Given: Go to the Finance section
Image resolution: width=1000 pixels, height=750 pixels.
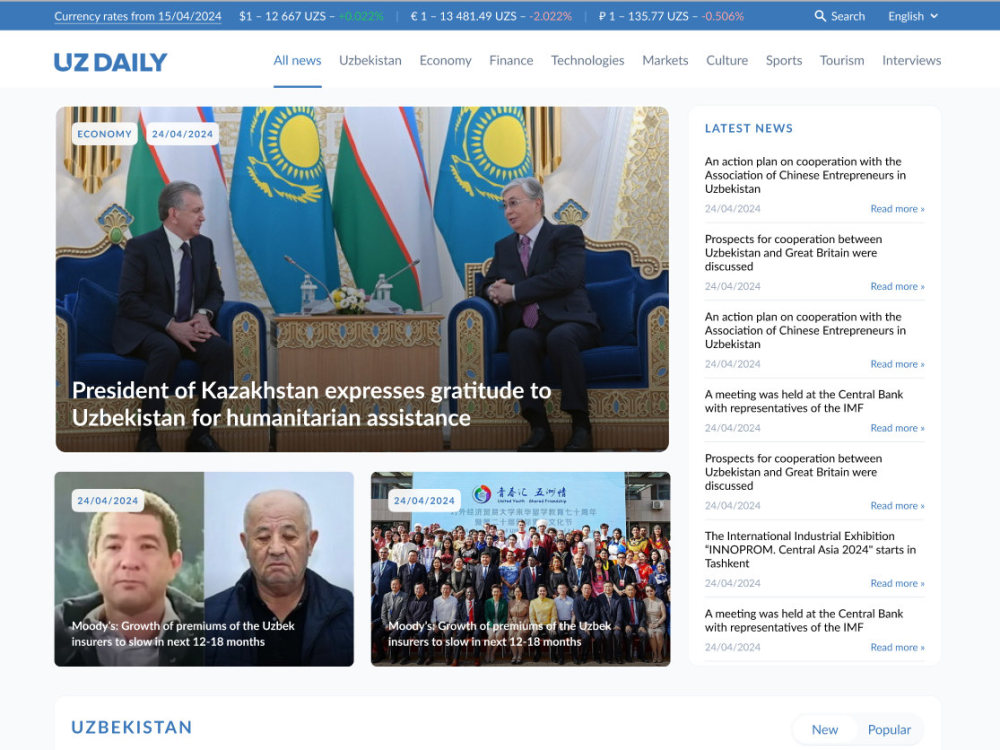Looking at the screenshot, I should (x=511, y=61).
